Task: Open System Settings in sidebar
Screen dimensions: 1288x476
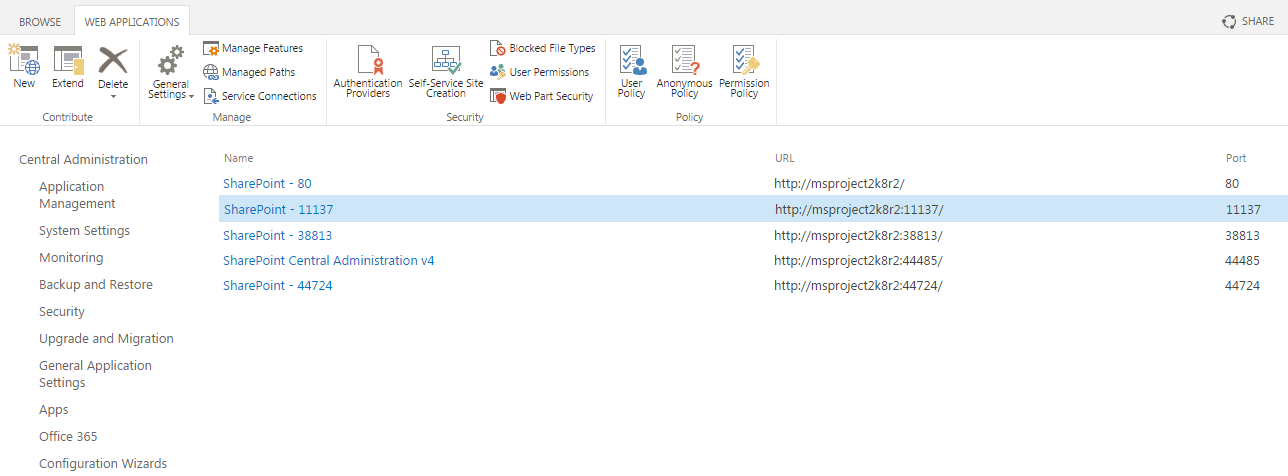Action: click(x=84, y=230)
